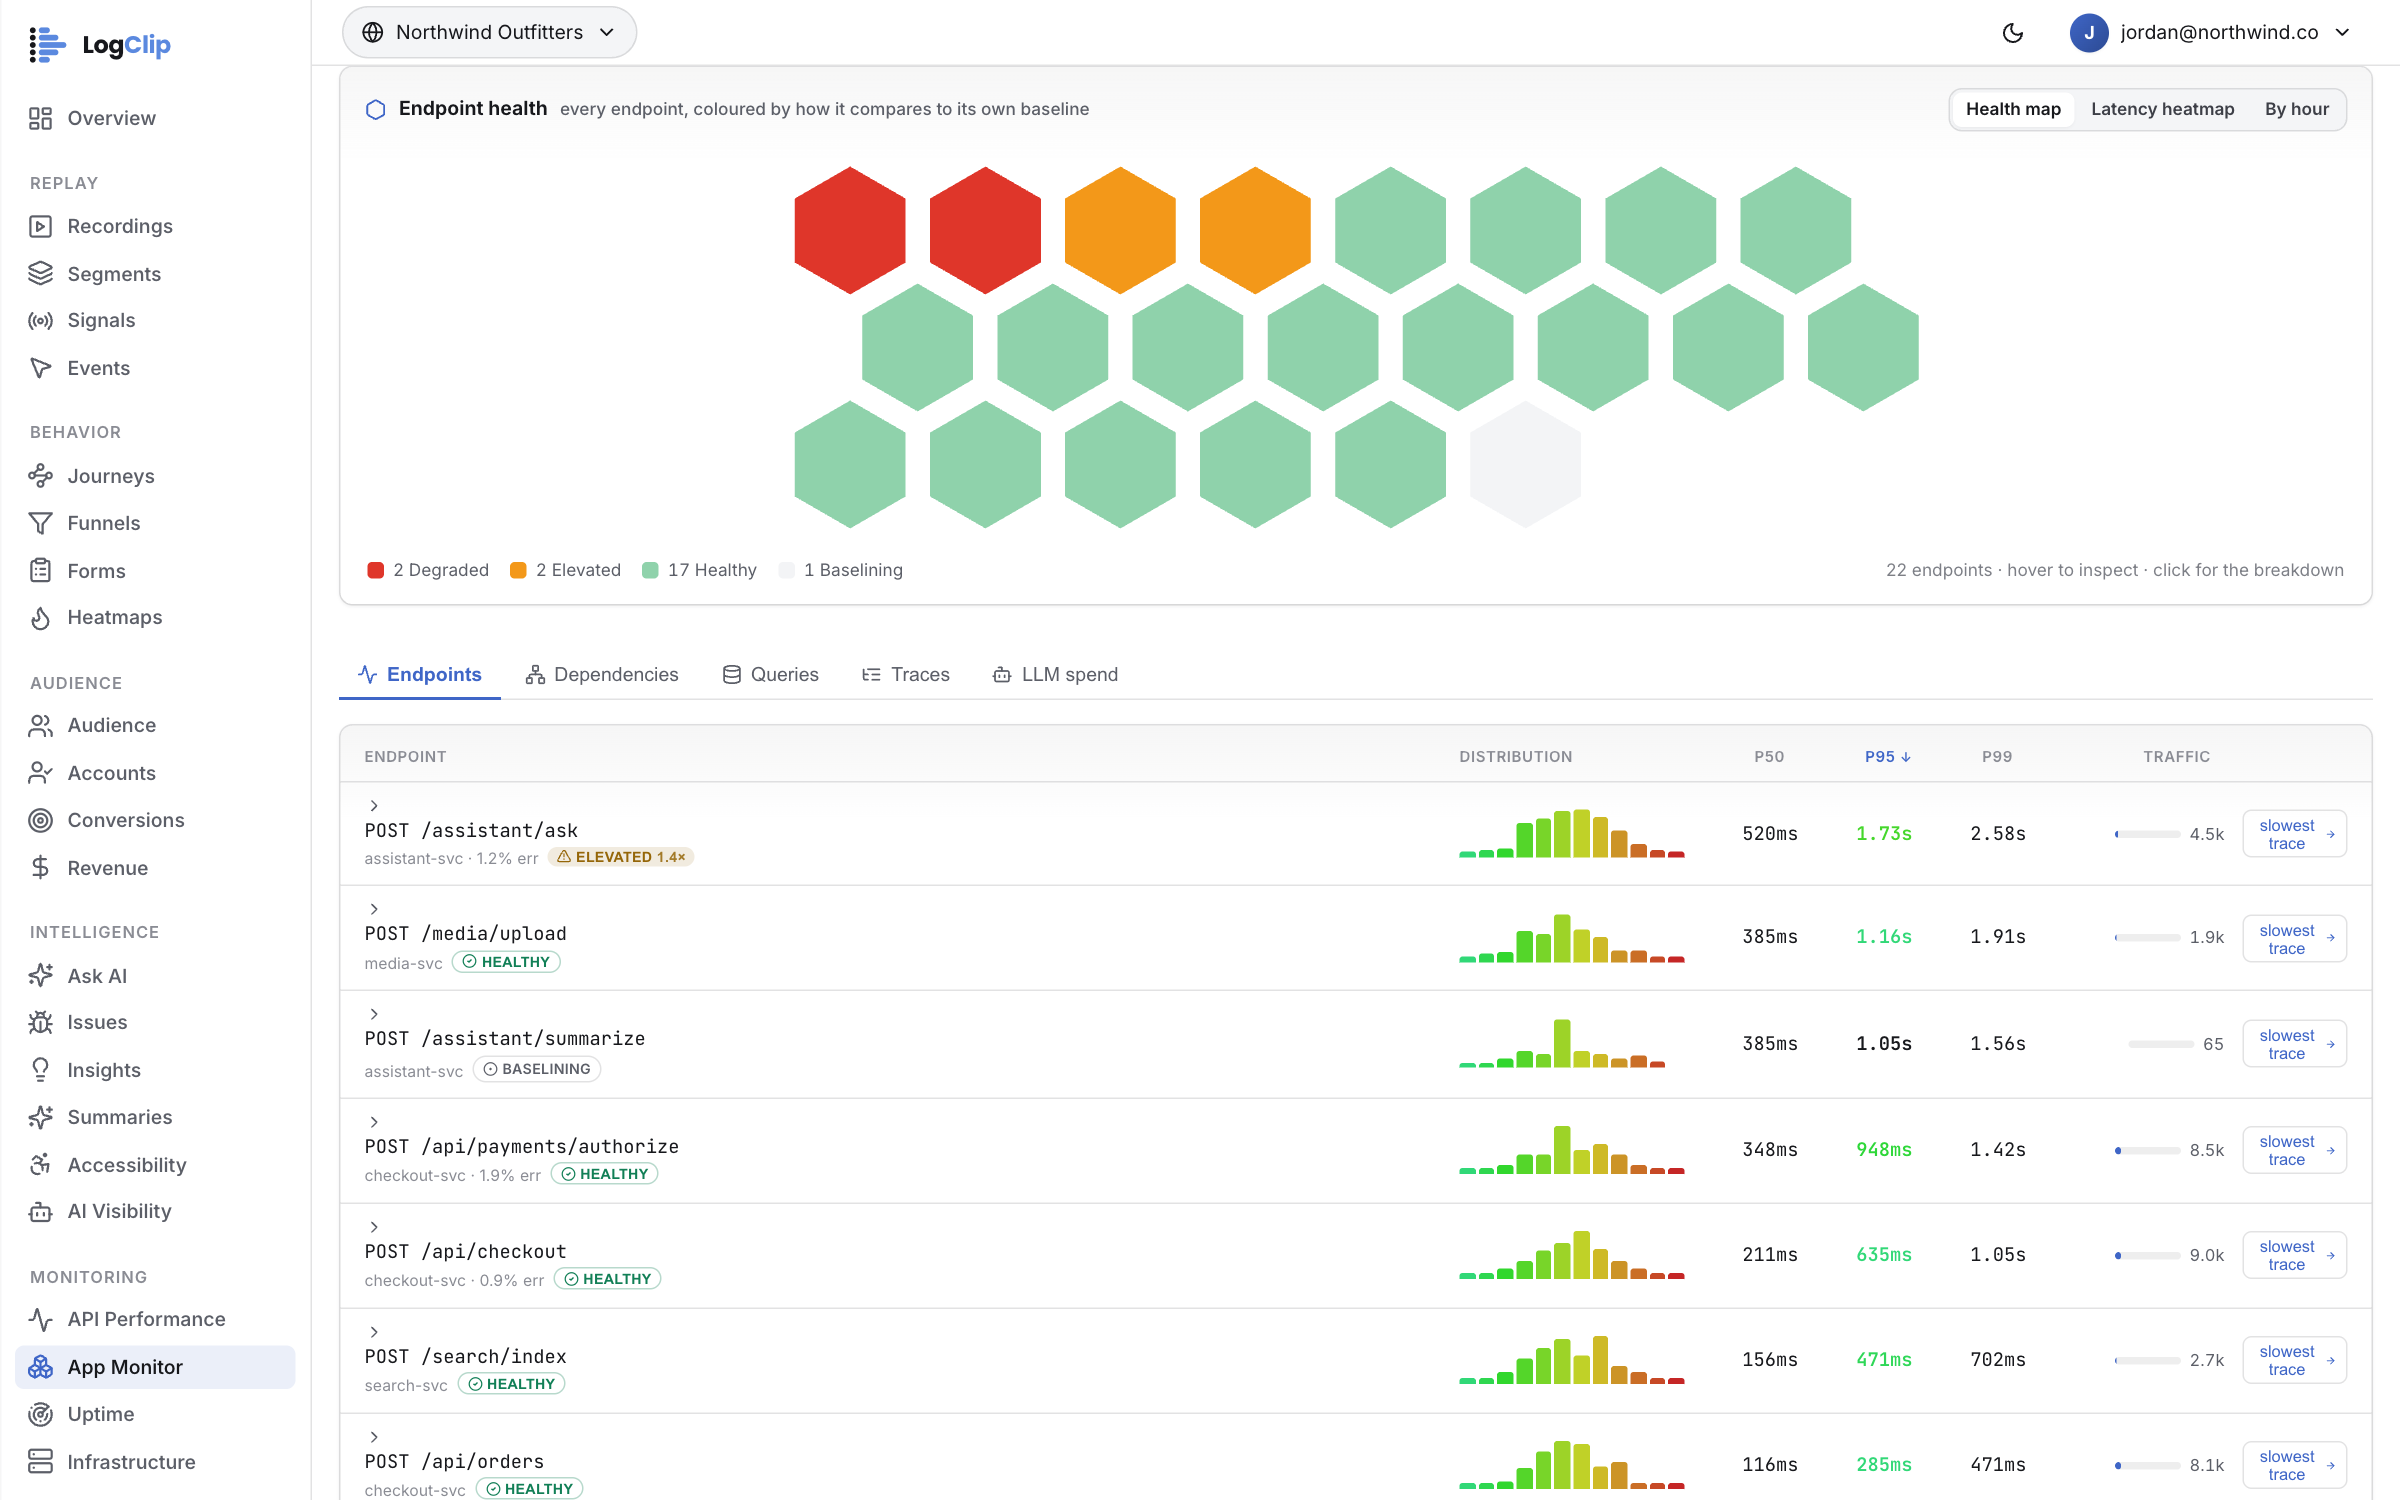Open the jordan@northwind.co account menu
2400x1500 pixels.
click(x=2209, y=32)
